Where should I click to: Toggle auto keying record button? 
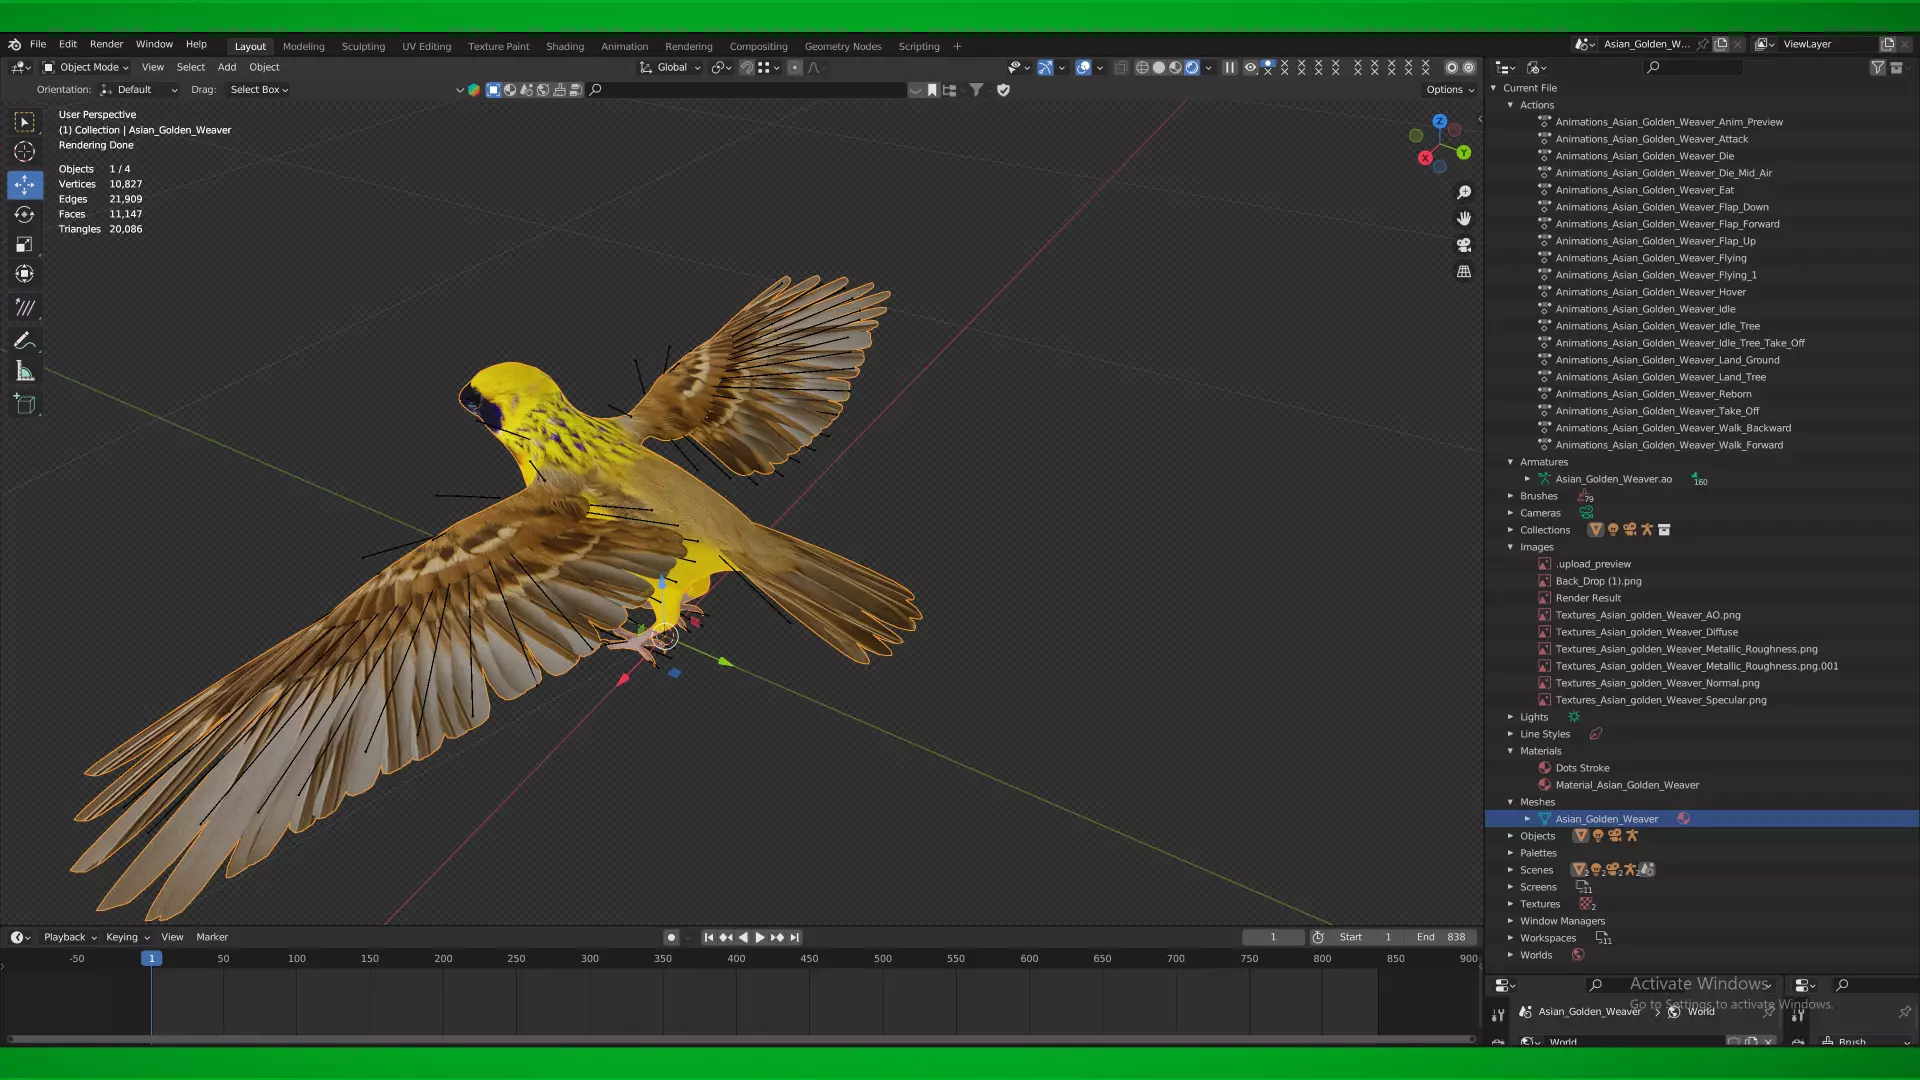671,937
